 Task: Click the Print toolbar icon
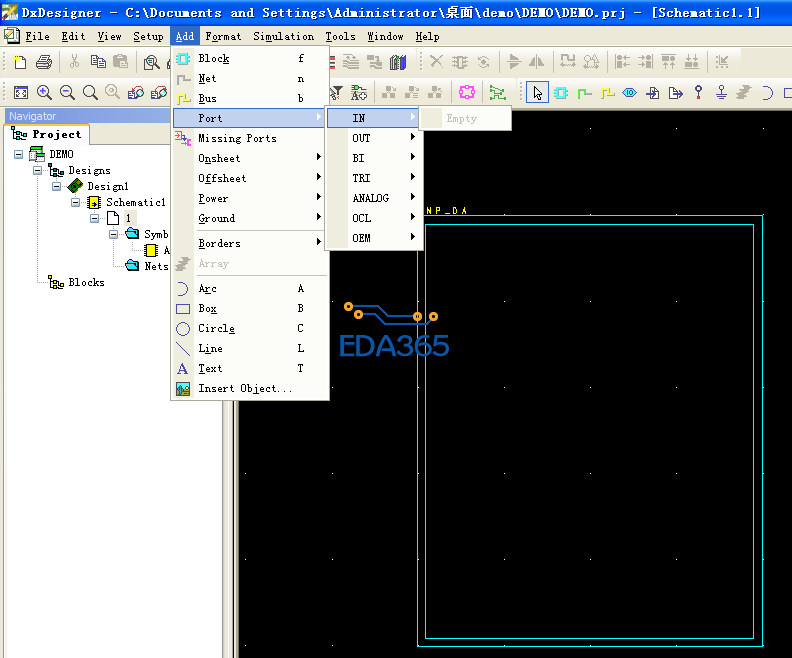pyautogui.click(x=44, y=62)
